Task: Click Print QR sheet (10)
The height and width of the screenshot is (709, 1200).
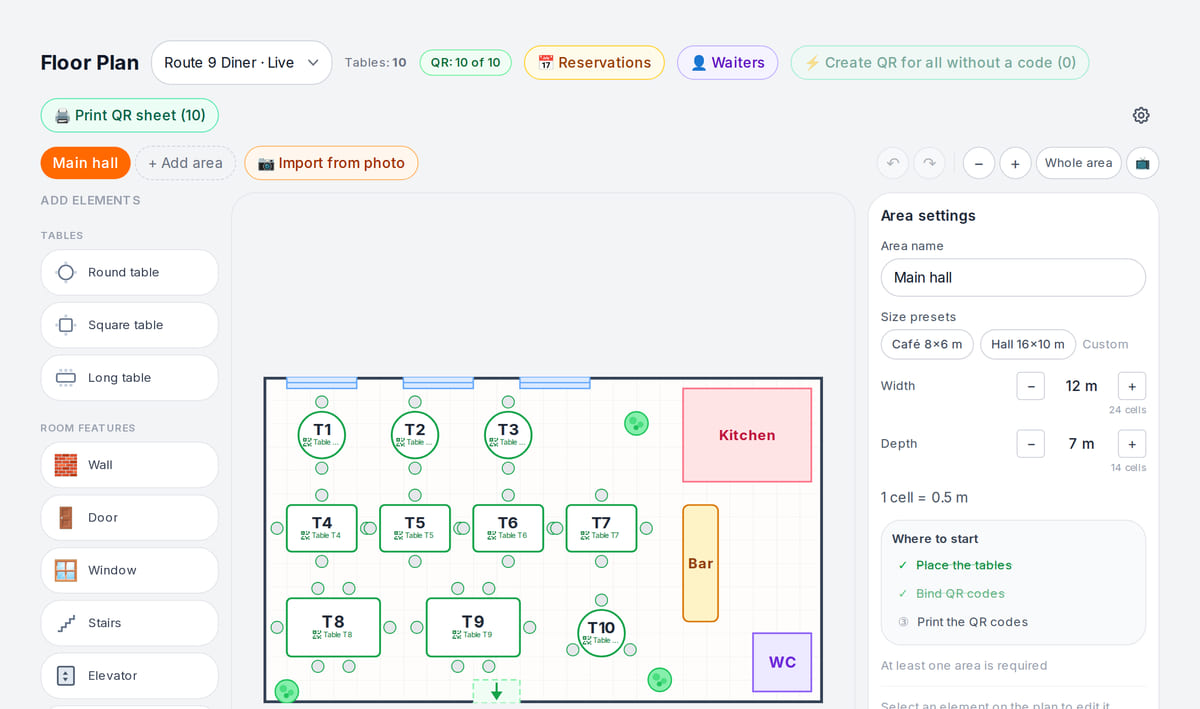Action: coord(130,115)
